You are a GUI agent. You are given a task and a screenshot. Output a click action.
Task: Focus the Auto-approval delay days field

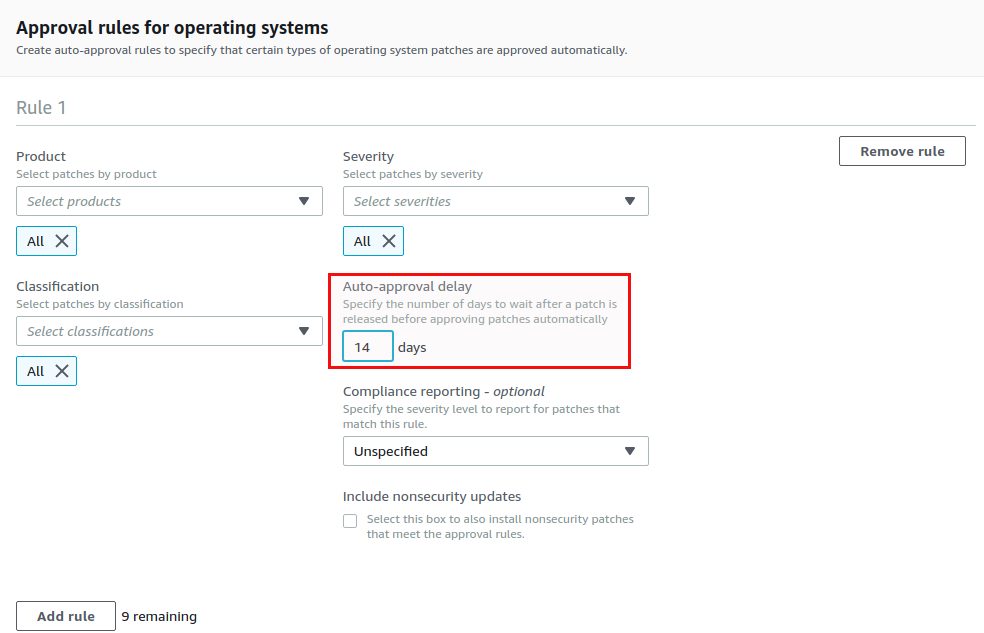point(368,347)
